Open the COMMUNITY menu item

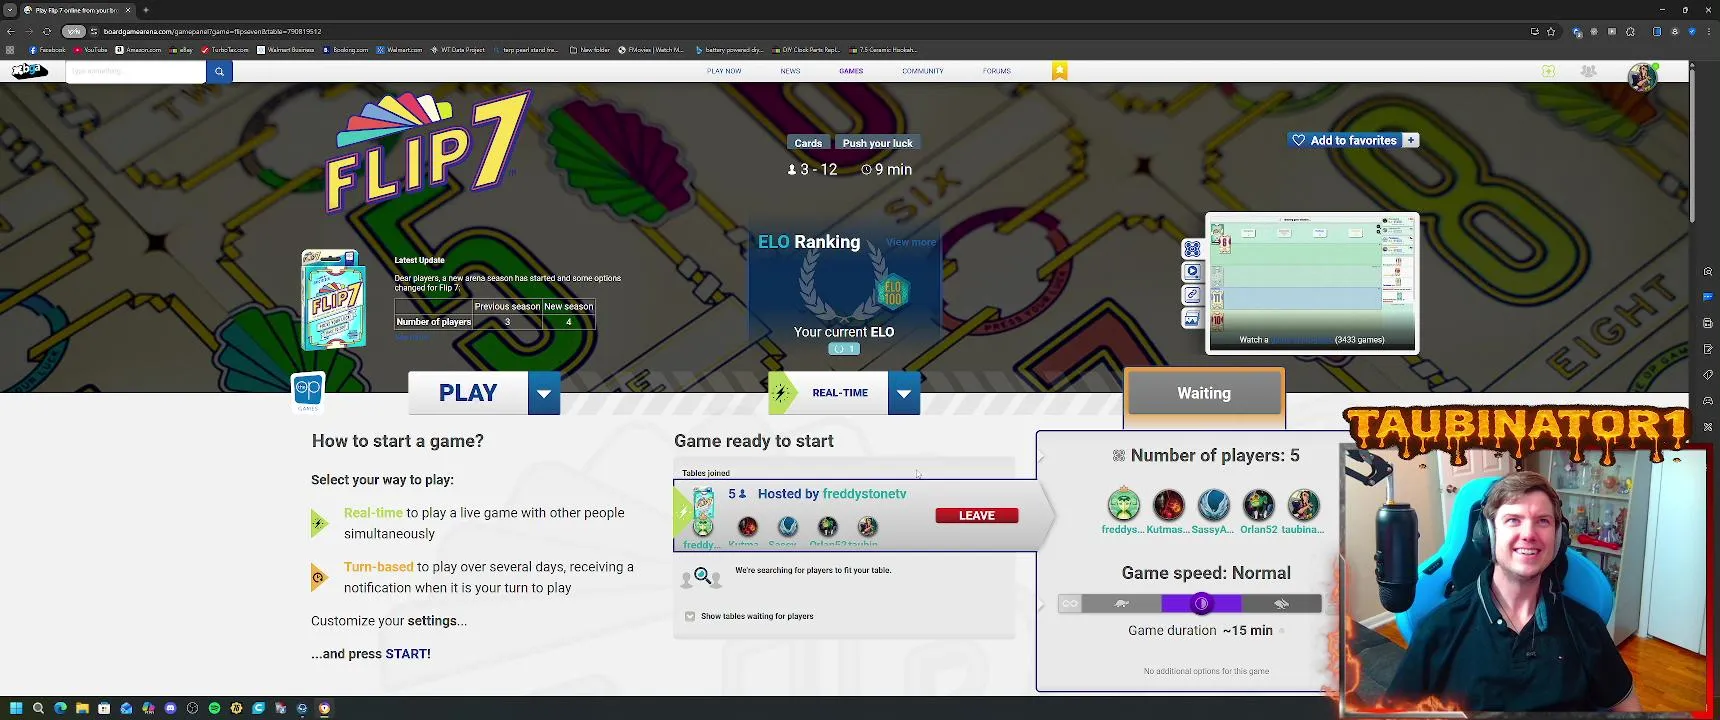[922, 71]
